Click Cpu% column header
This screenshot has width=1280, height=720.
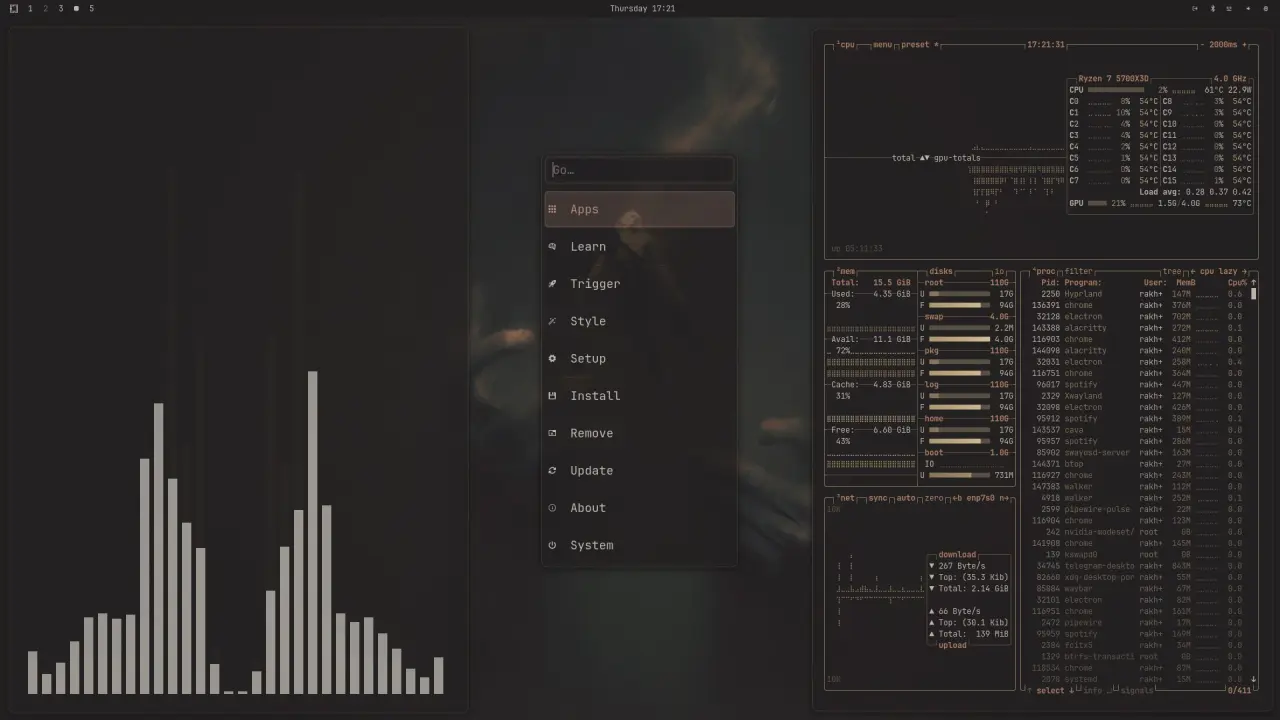coord(1237,283)
